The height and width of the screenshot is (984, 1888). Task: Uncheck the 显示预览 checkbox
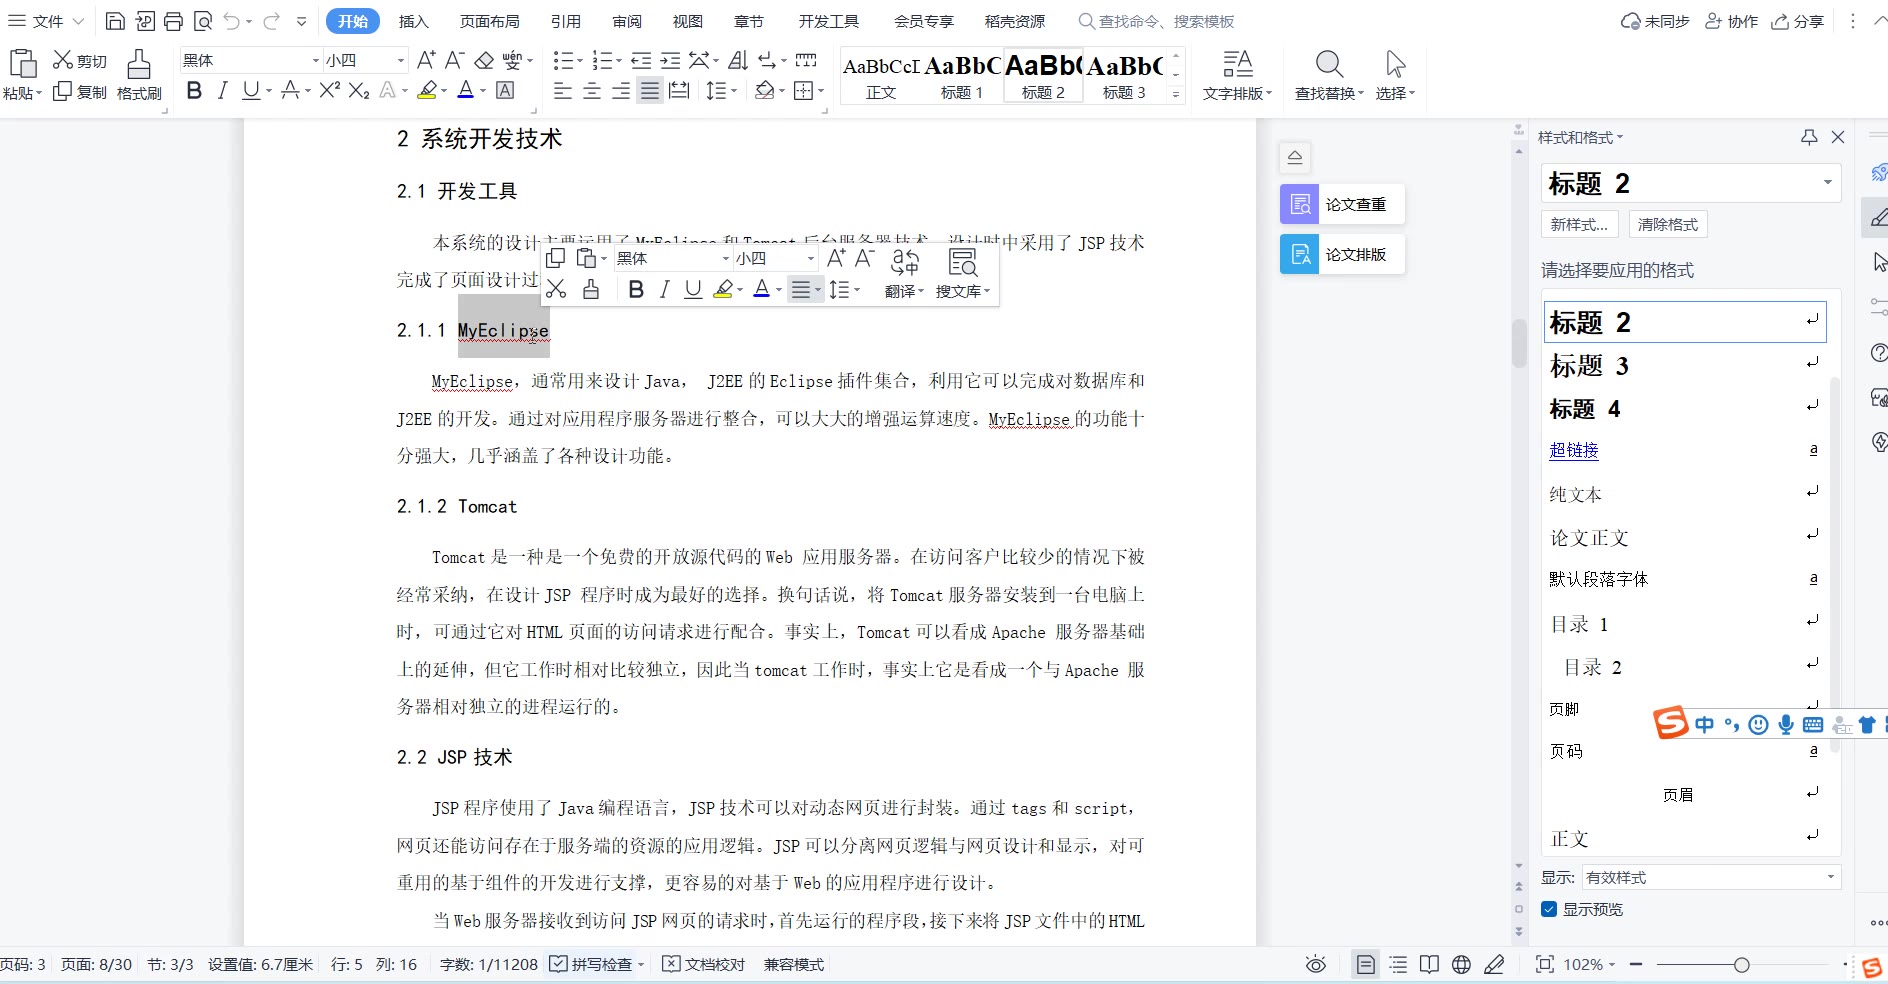1549,909
